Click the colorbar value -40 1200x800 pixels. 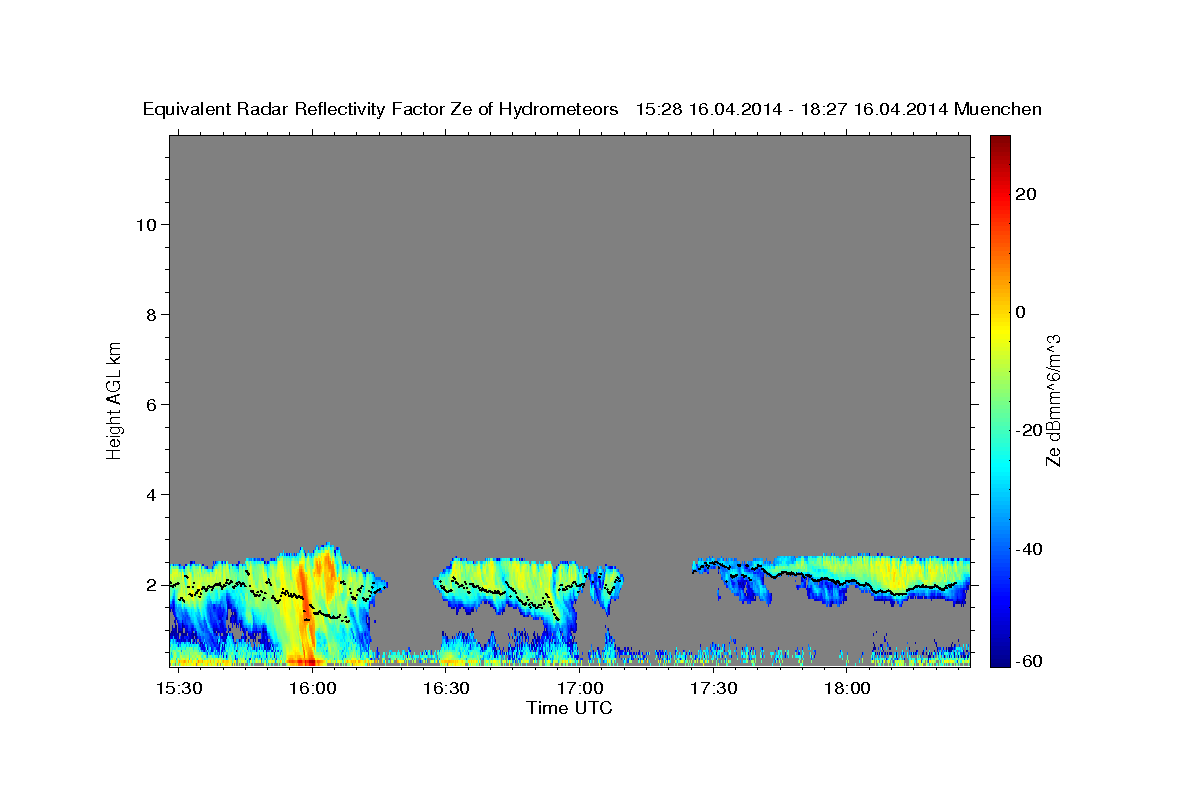[1027, 548]
